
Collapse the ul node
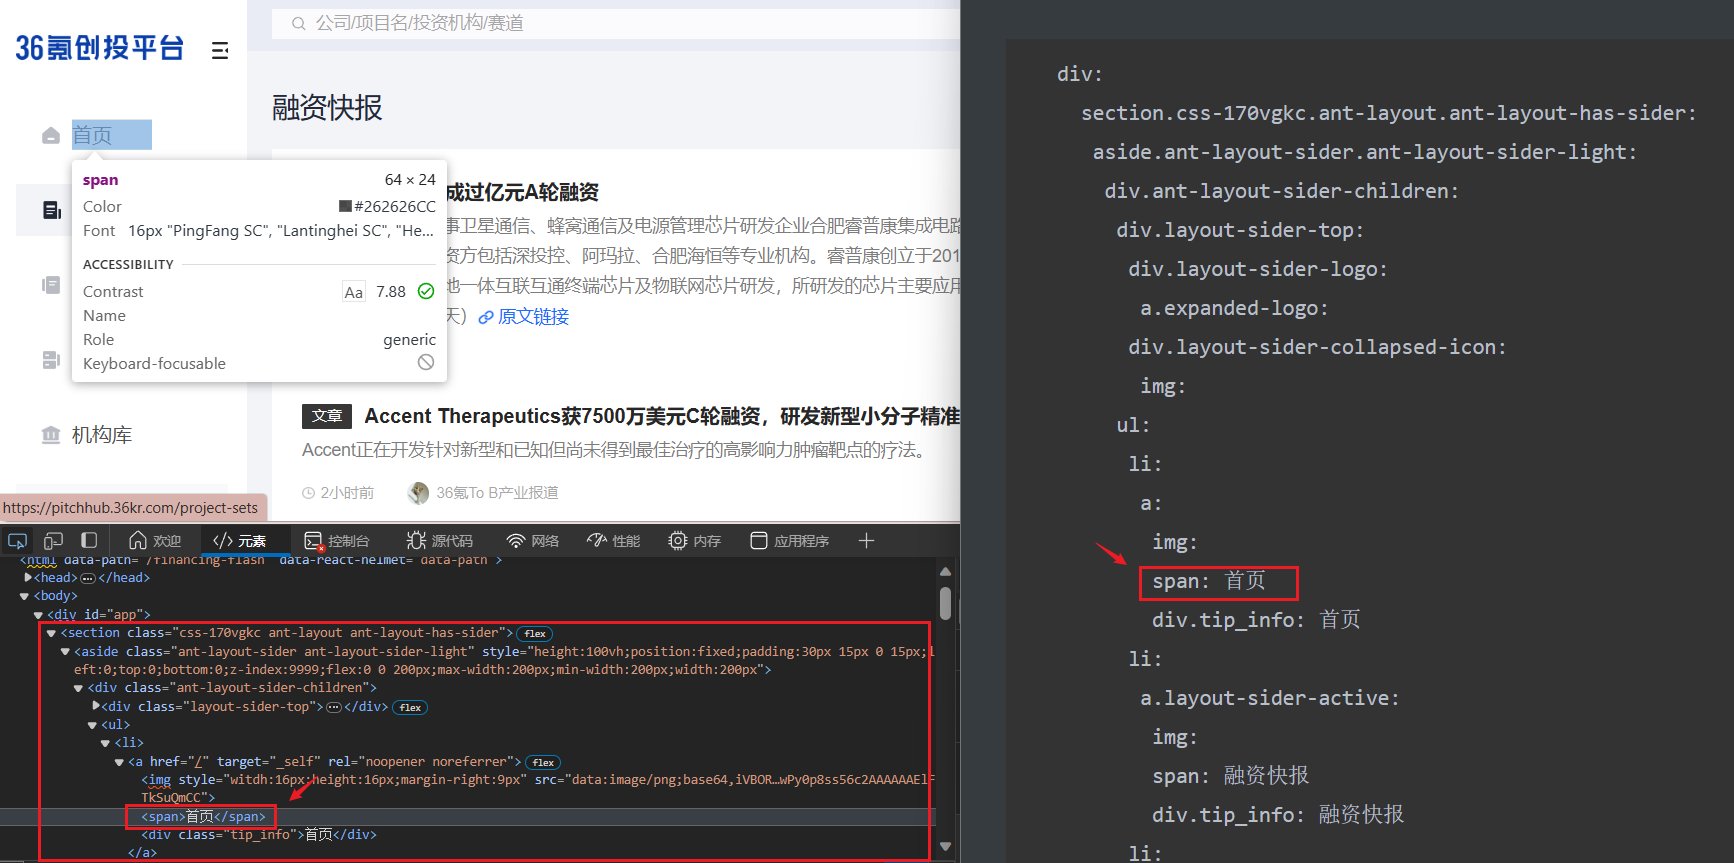(x=92, y=725)
